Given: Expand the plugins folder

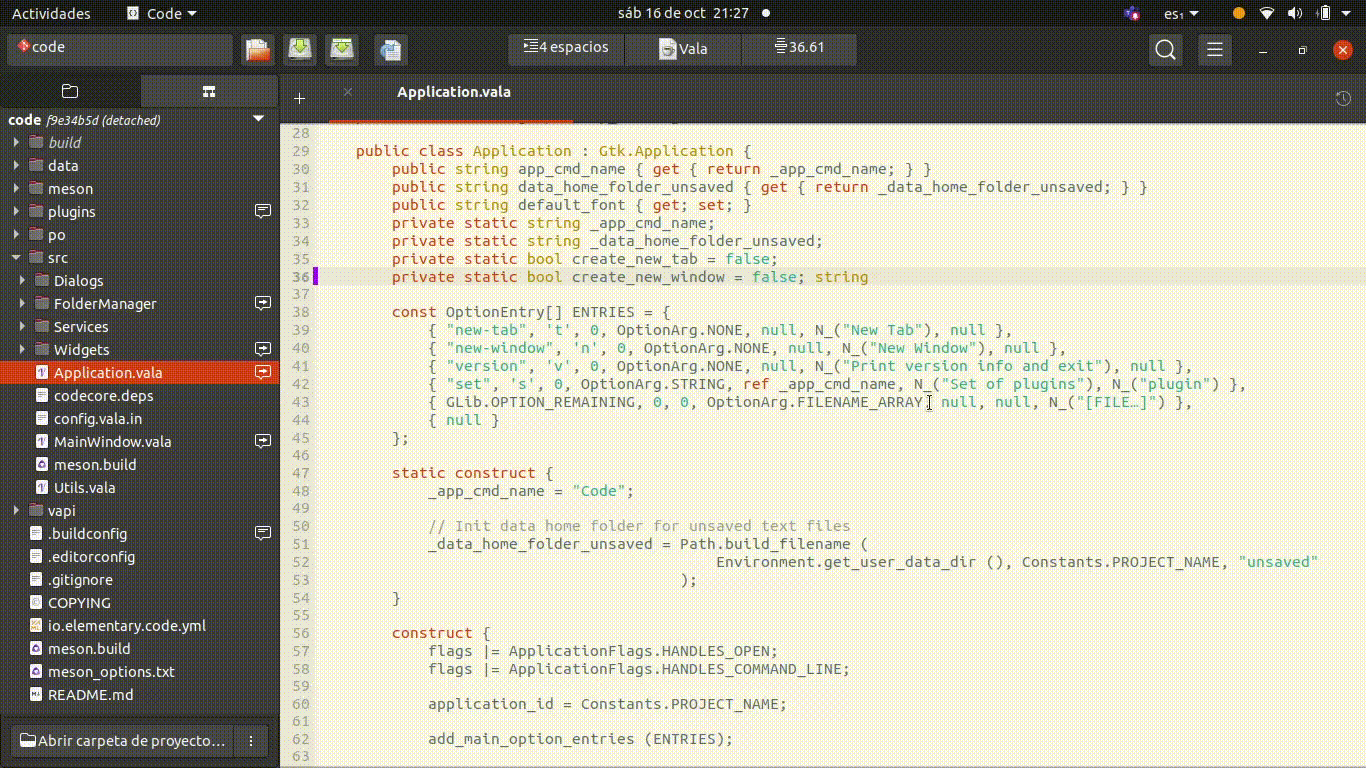Looking at the screenshot, I should tap(16, 211).
